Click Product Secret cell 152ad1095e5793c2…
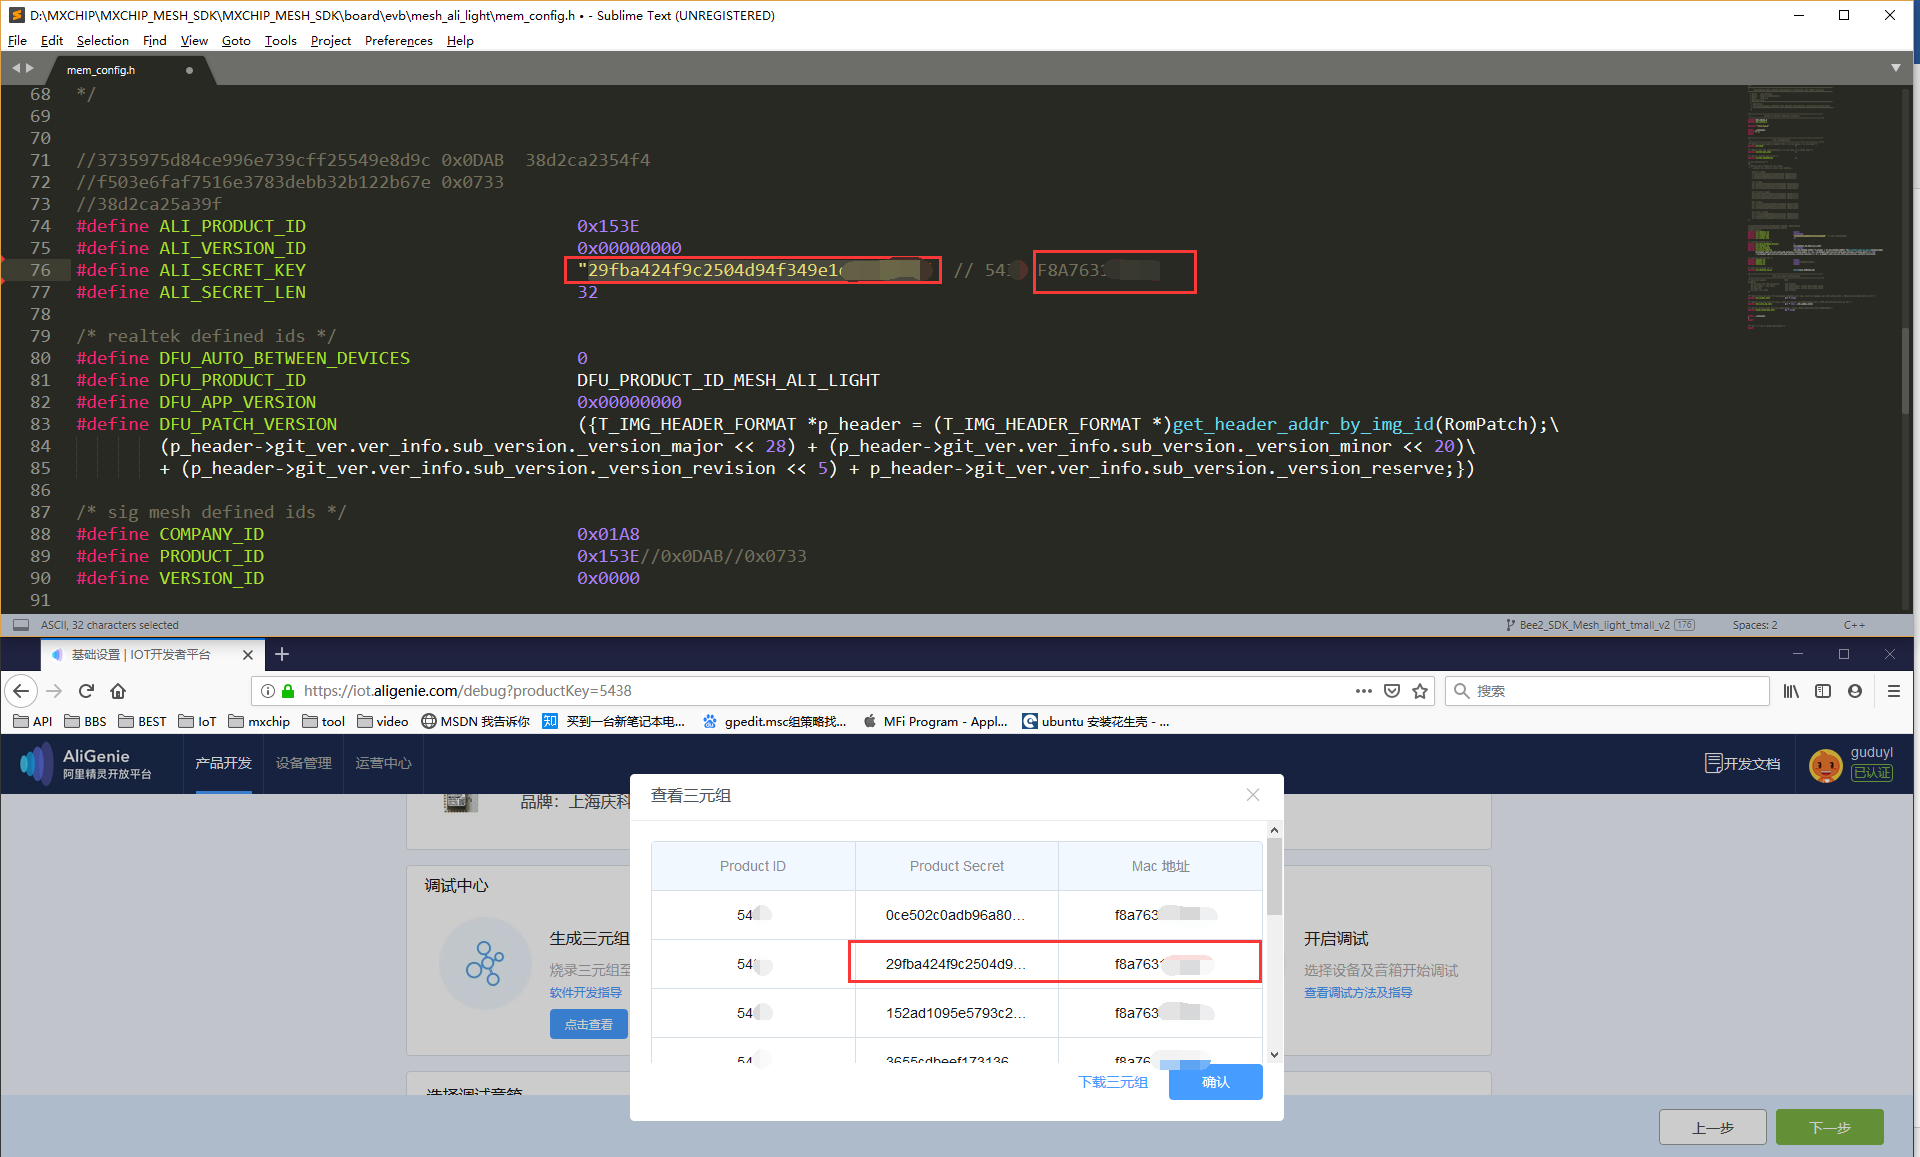 (956, 1013)
